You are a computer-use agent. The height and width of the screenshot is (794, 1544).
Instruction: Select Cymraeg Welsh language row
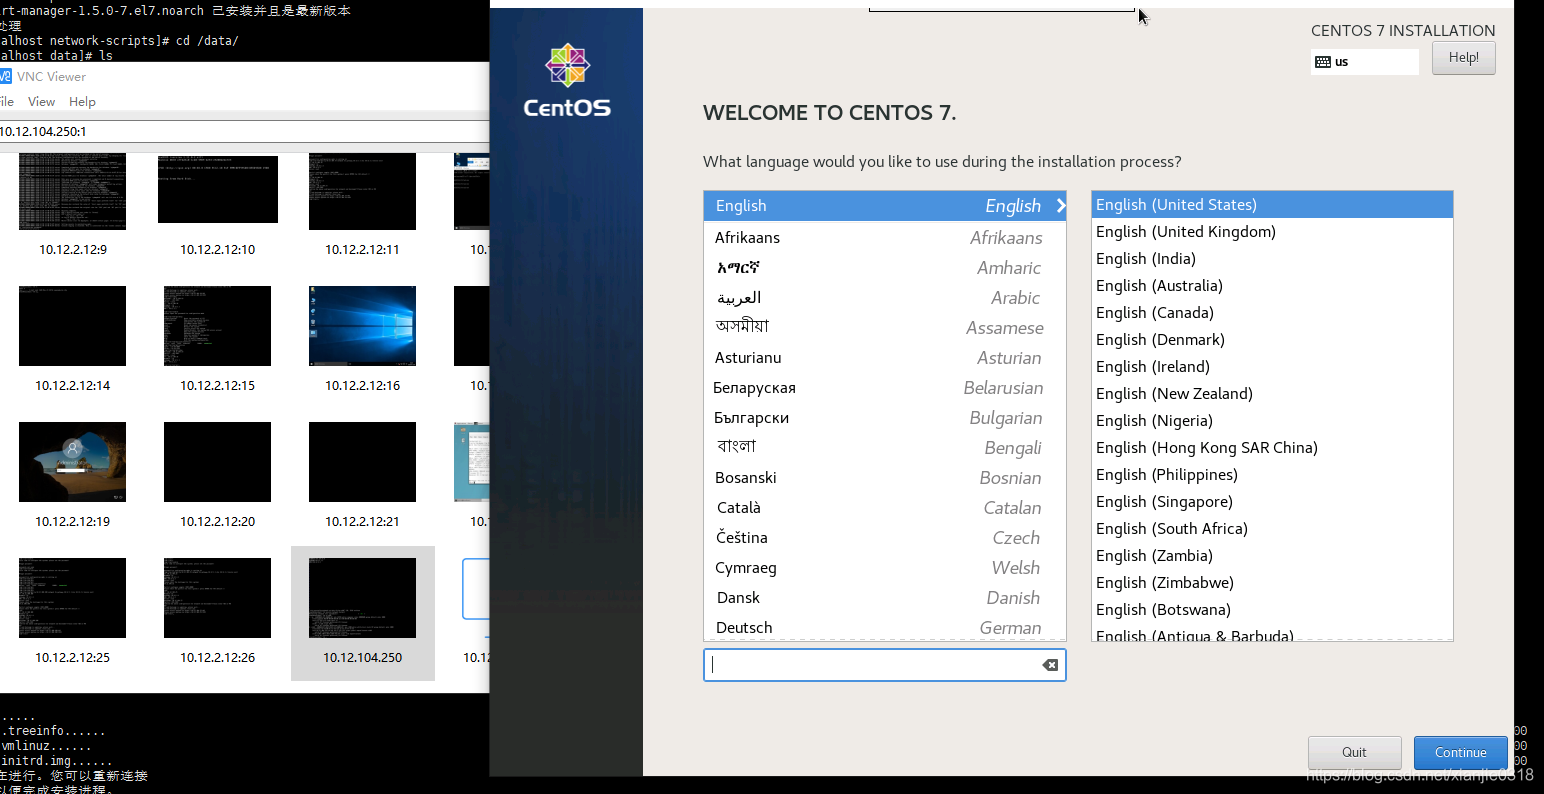(x=884, y=568)
